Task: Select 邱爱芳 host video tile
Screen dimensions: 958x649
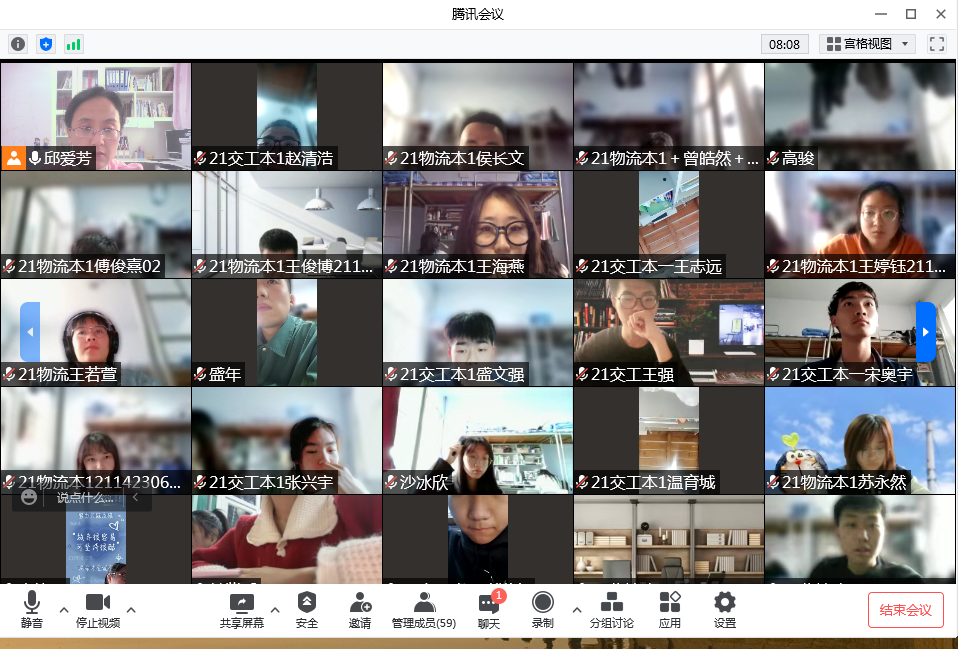Action: (x=96, y=116)
